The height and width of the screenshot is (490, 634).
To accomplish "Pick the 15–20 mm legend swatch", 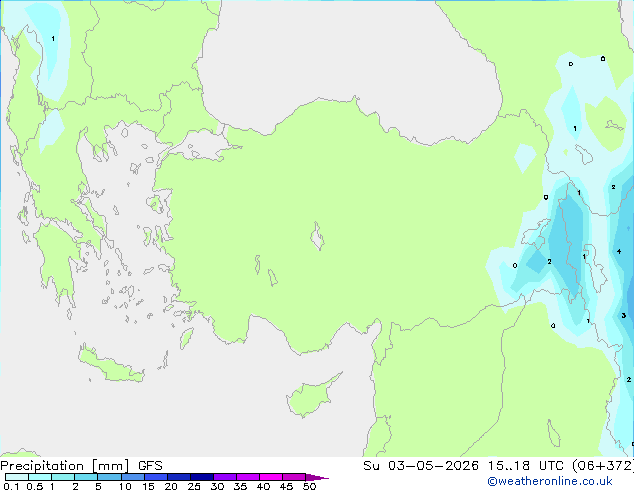I will click(156, 477).
